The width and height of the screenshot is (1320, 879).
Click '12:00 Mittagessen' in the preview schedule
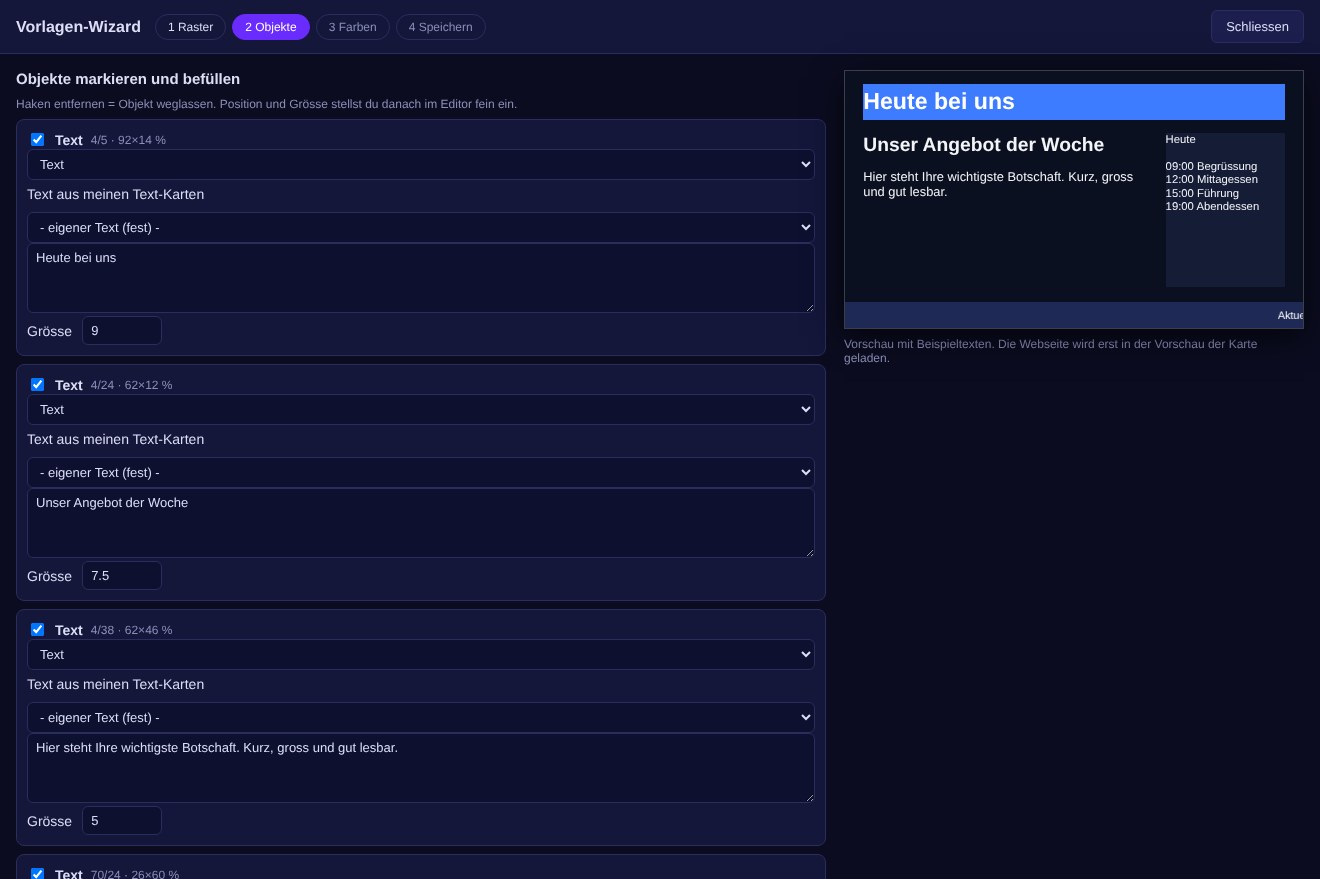click(x=1212, y=180)
